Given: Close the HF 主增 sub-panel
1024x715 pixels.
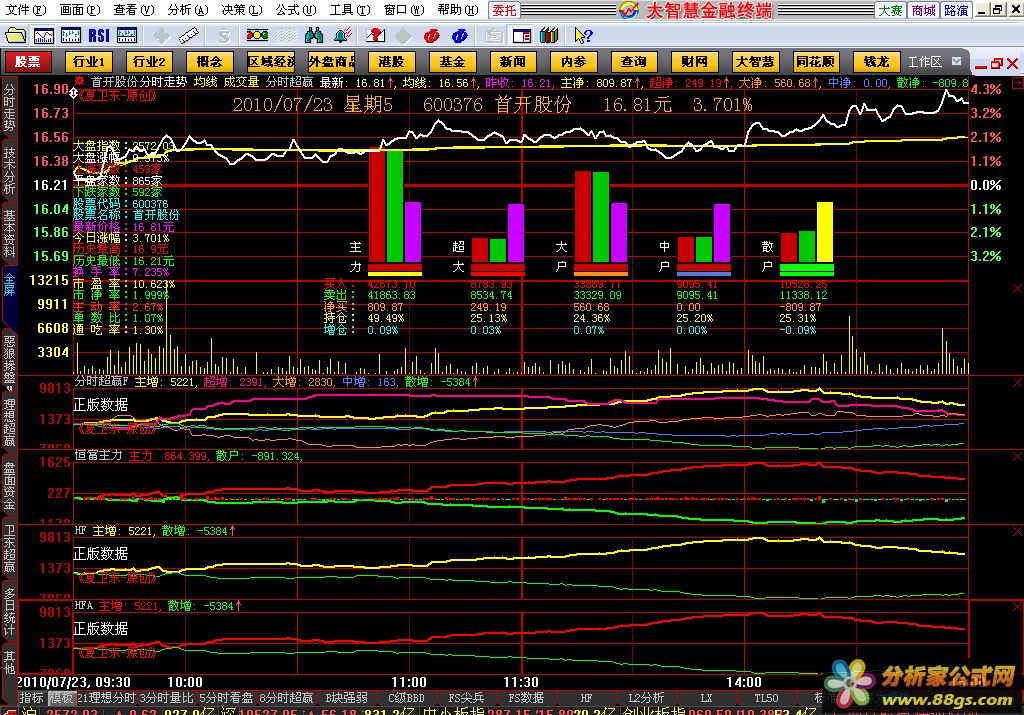Looking at the screenshot, I should [1017, 532].
